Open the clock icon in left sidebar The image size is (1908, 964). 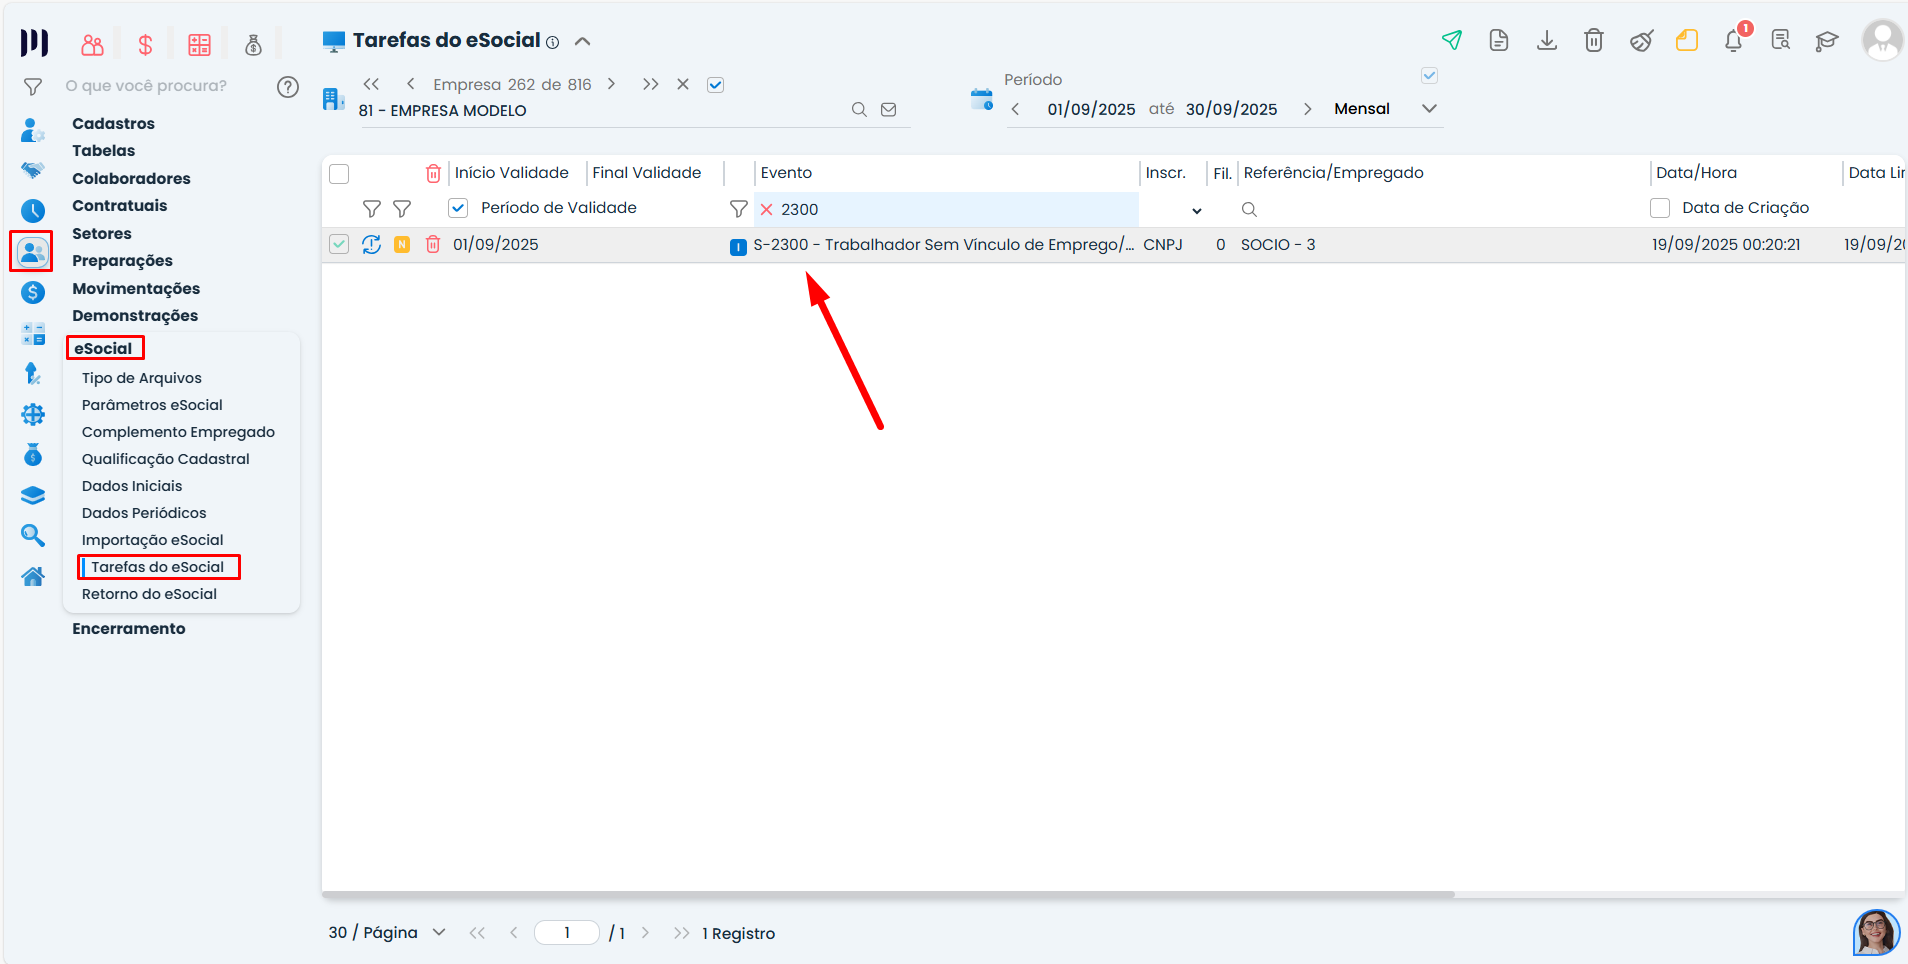(x=33, y=211)
